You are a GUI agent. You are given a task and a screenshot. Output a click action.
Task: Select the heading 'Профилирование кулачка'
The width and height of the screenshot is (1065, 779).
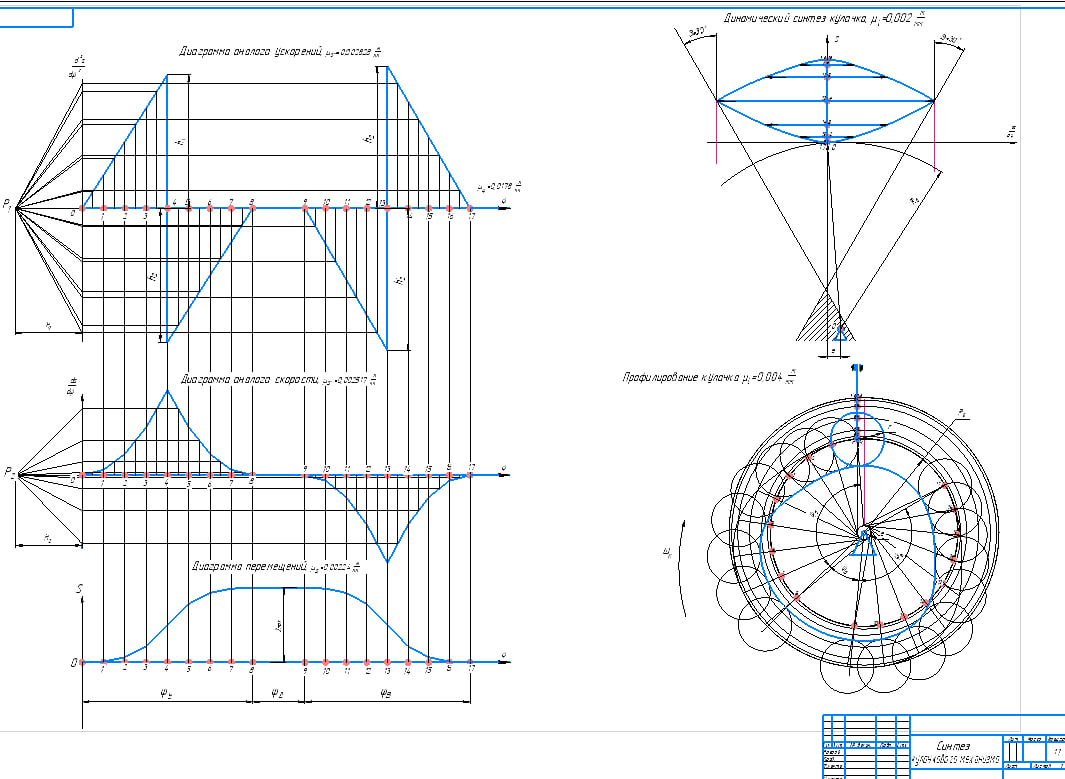click(680, 377)
